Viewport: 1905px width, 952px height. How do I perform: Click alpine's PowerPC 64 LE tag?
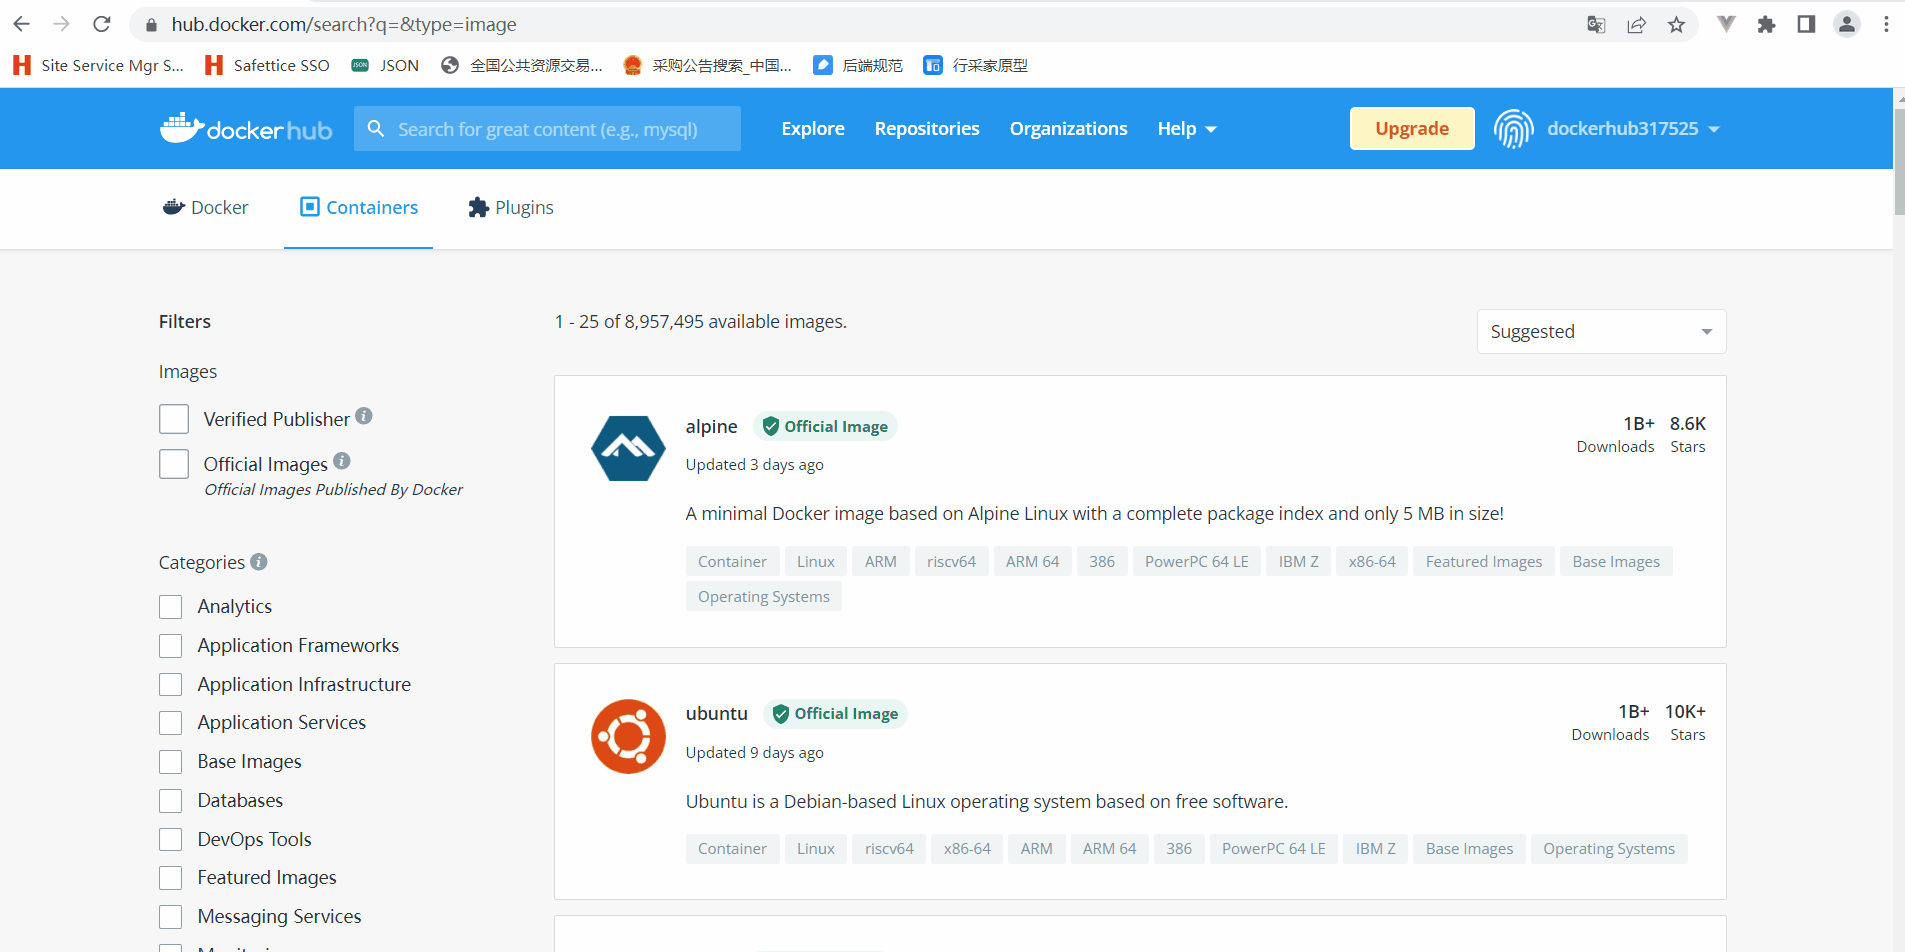pyautogui.click(x=1196, y=562)
